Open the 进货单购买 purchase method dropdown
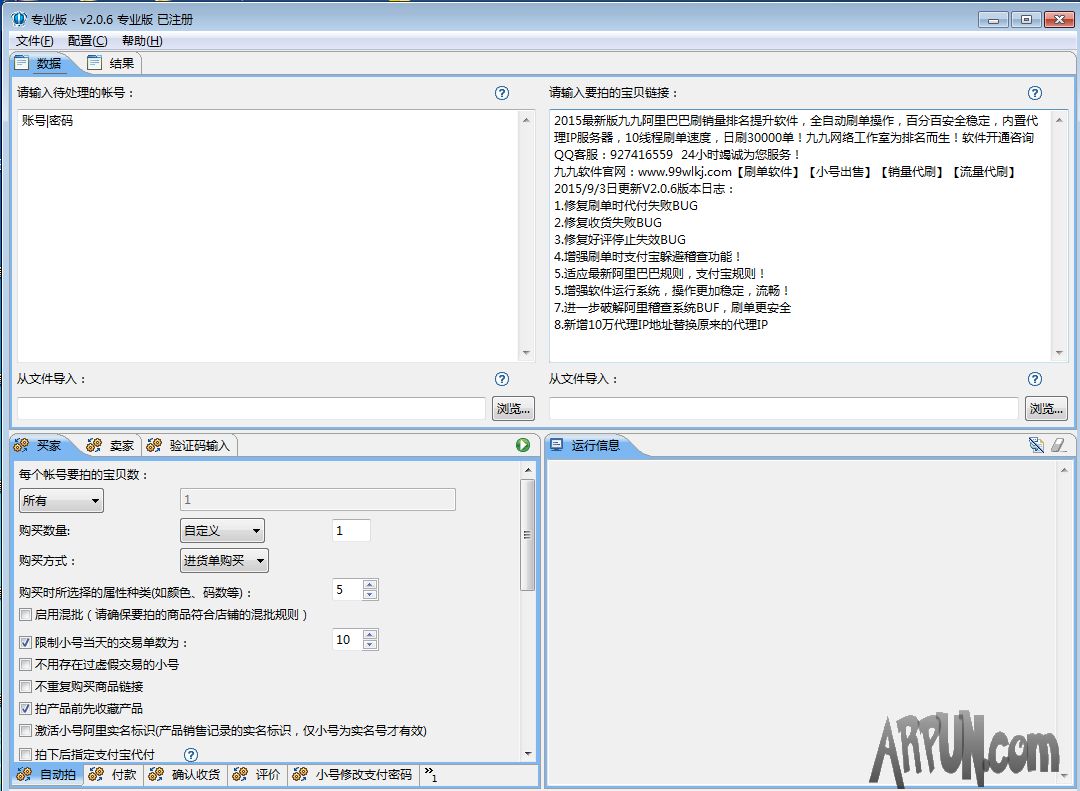Screen dimensions: 1080x791 point(225,561)
